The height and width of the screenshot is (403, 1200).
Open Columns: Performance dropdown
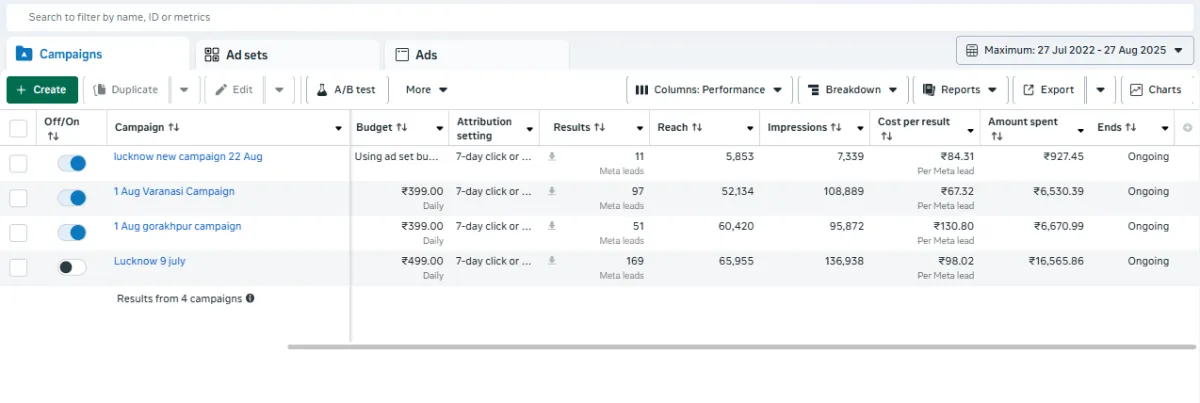tap(709, 90)
